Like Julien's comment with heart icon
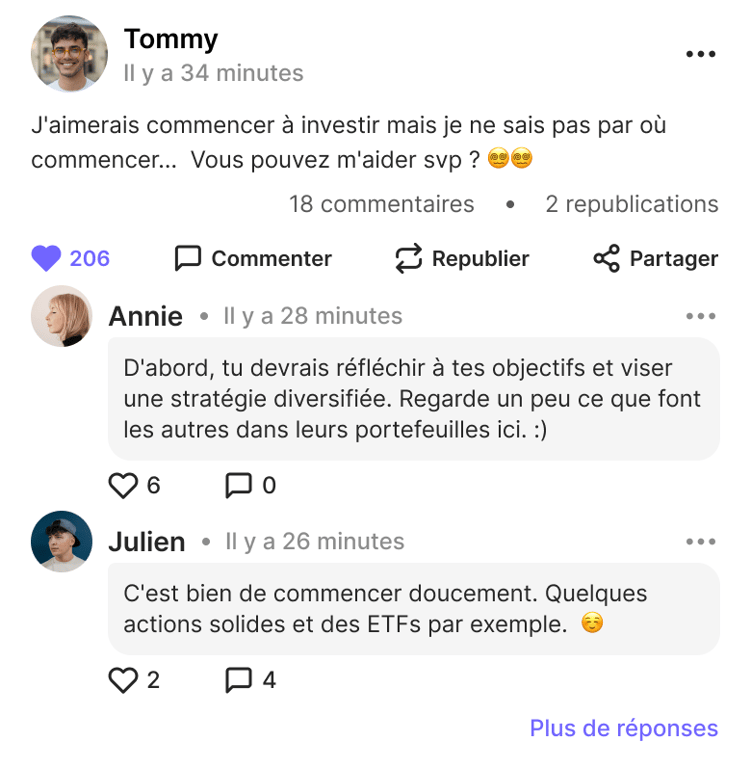Viewport: 751px width, 768px height. tap(123, 681)
